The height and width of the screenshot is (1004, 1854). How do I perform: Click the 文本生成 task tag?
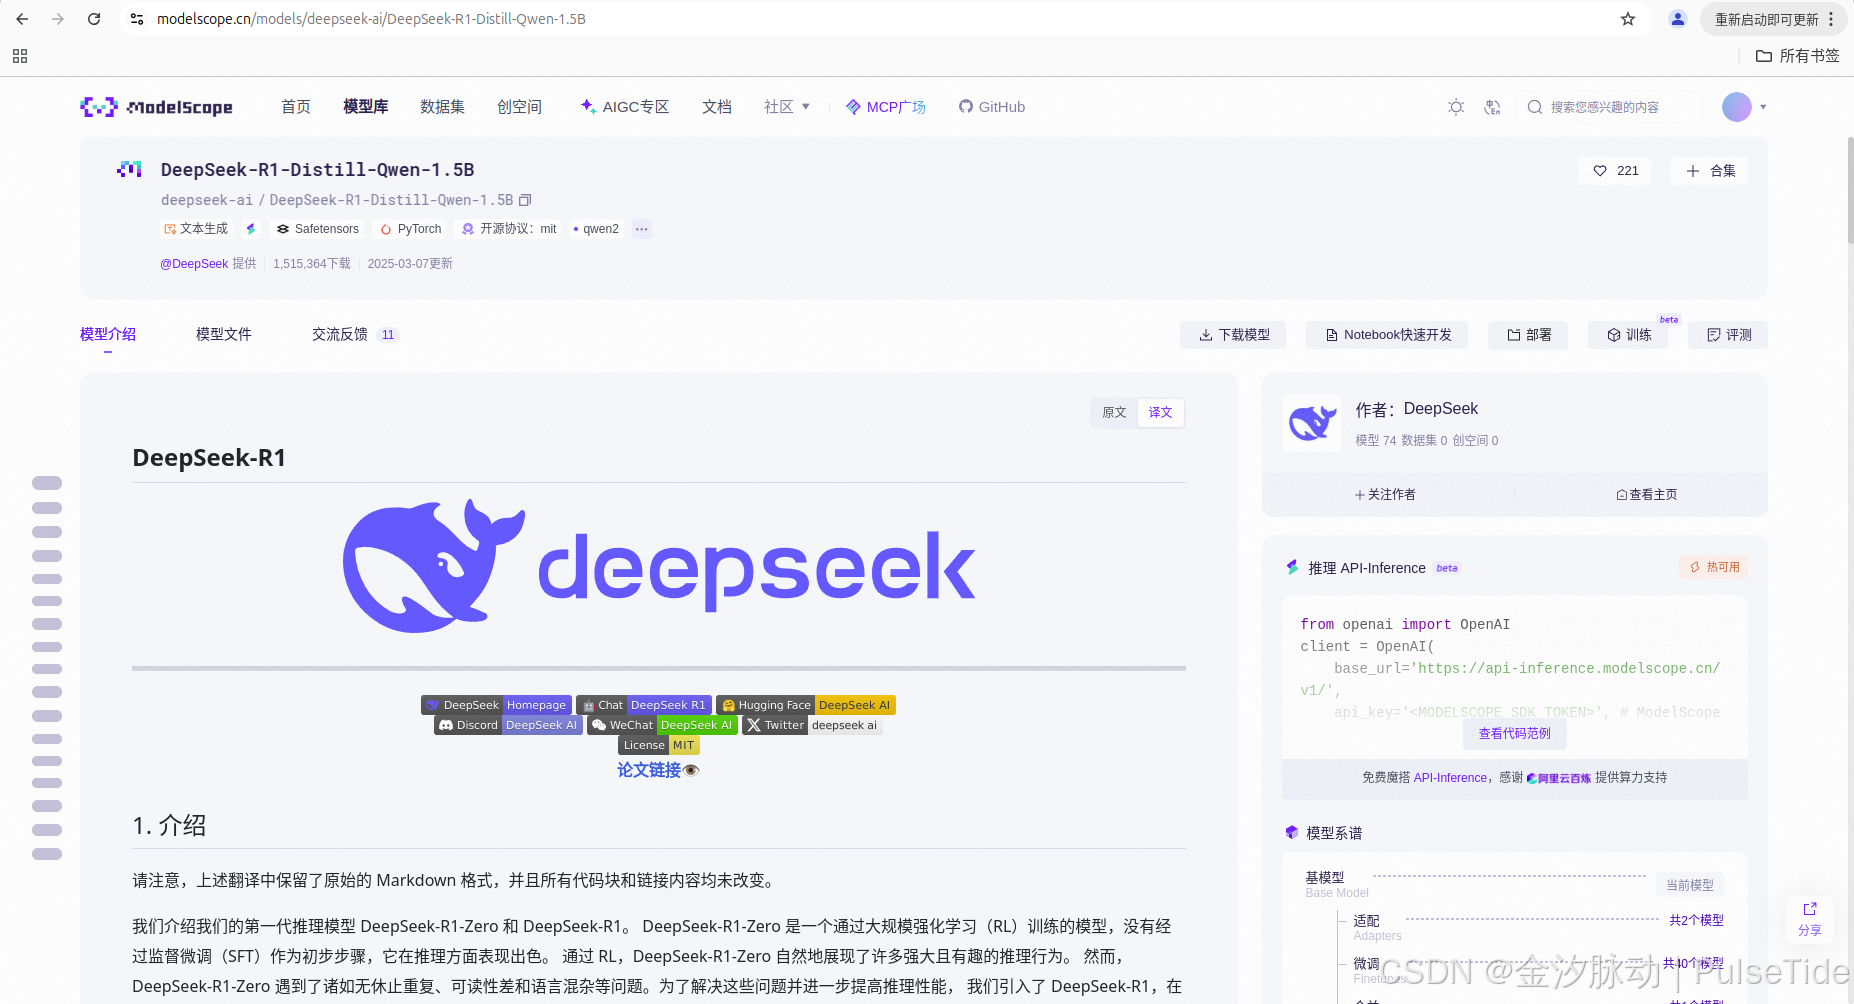tap(196, 229)
